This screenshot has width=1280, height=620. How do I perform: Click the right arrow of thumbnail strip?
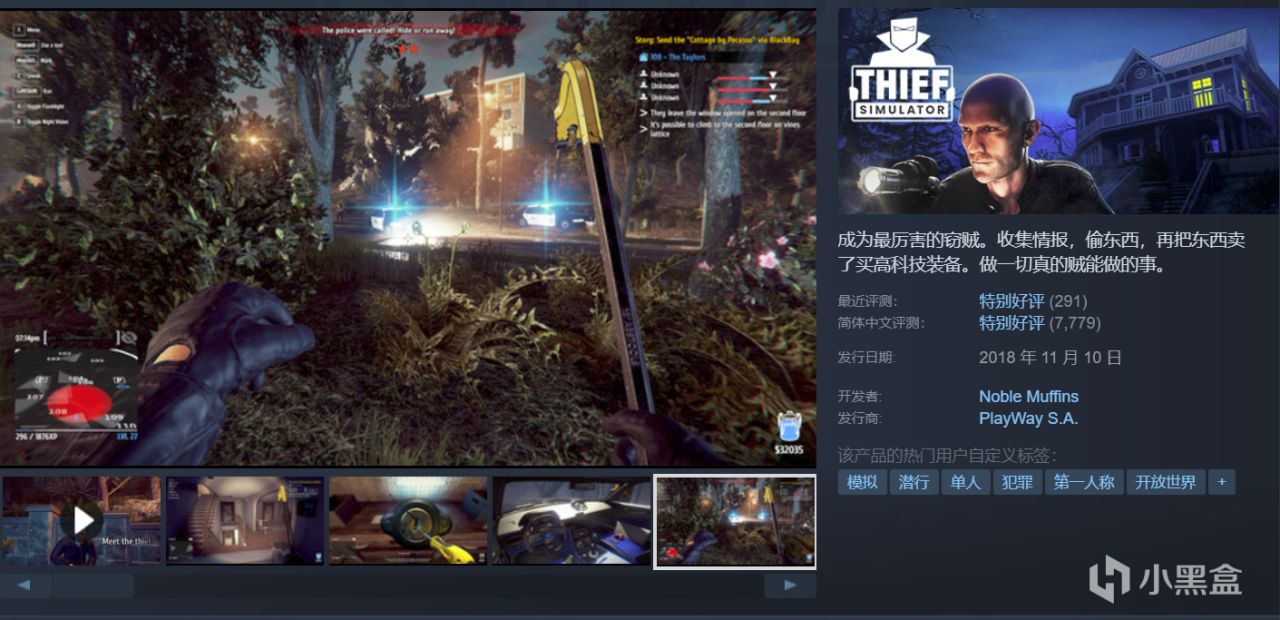[790, 585]
